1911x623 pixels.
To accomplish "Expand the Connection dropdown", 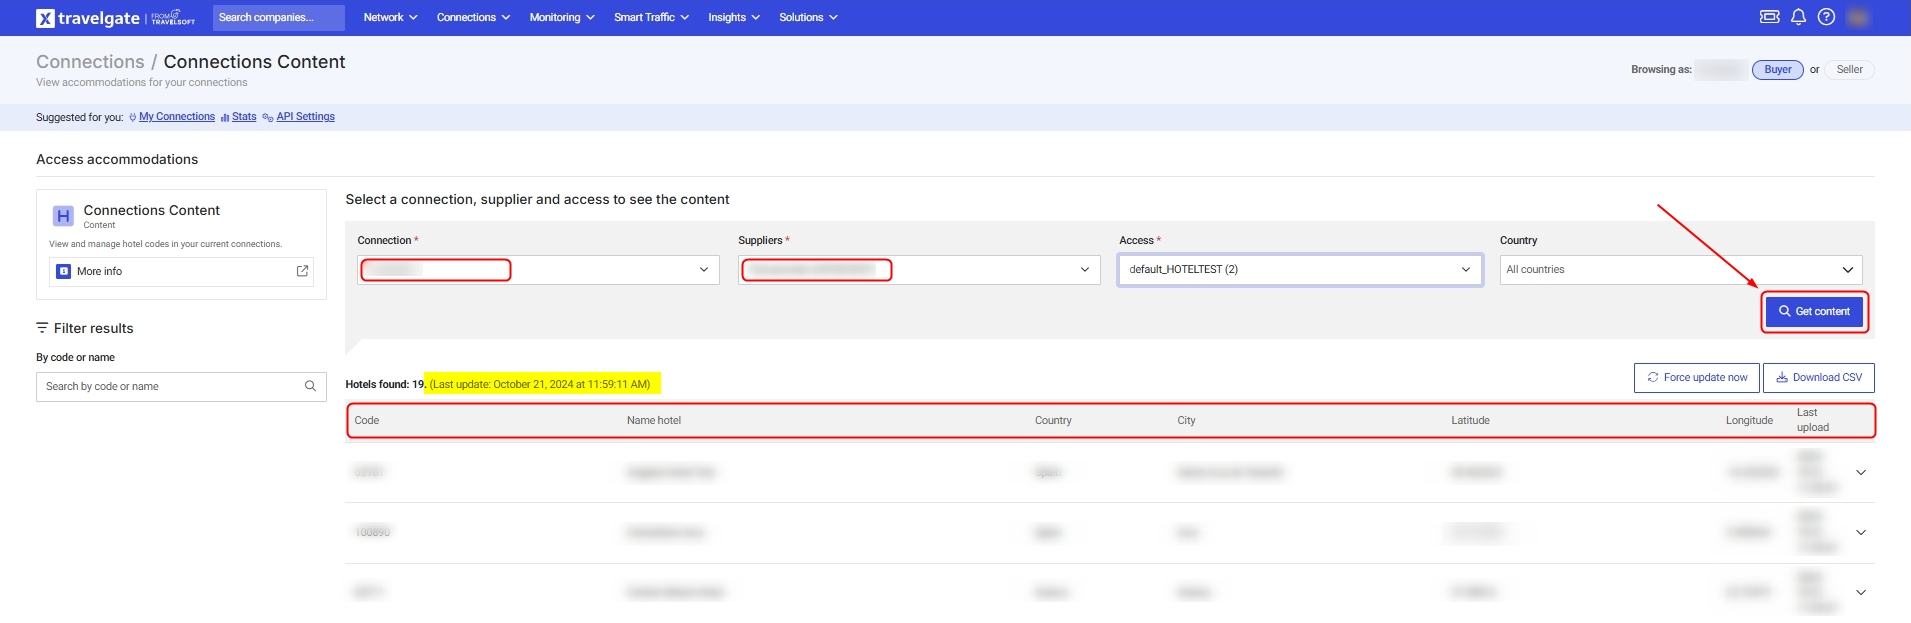I will click(538, 270).
